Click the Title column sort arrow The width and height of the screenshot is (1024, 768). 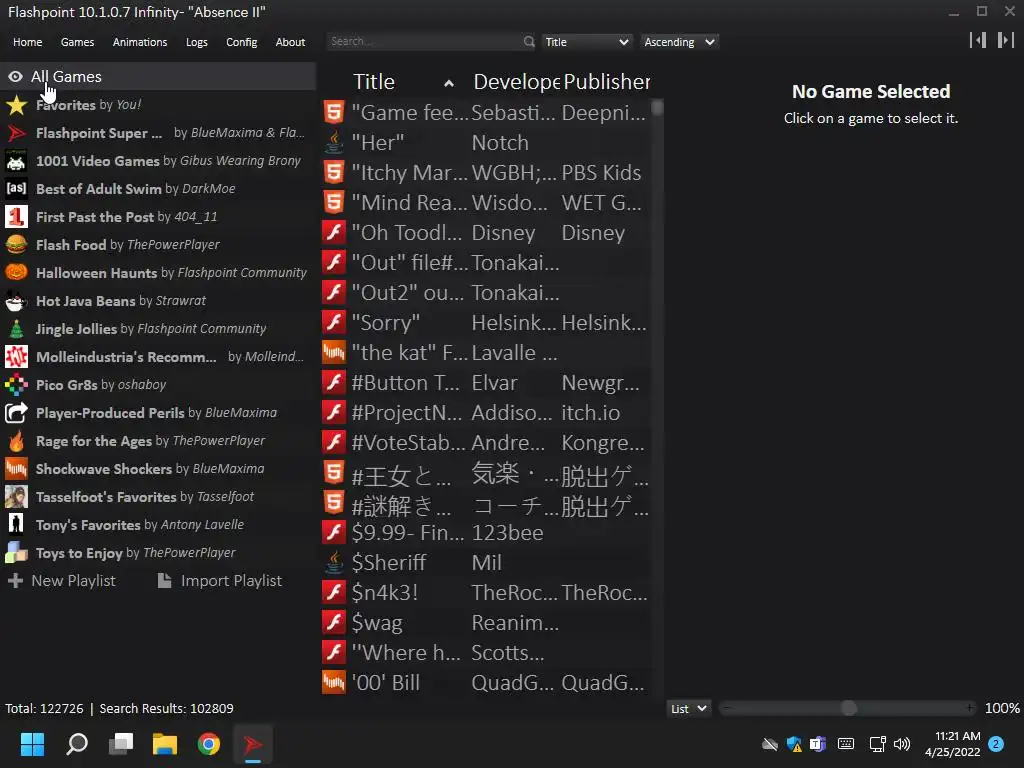(x=449, y=83)
